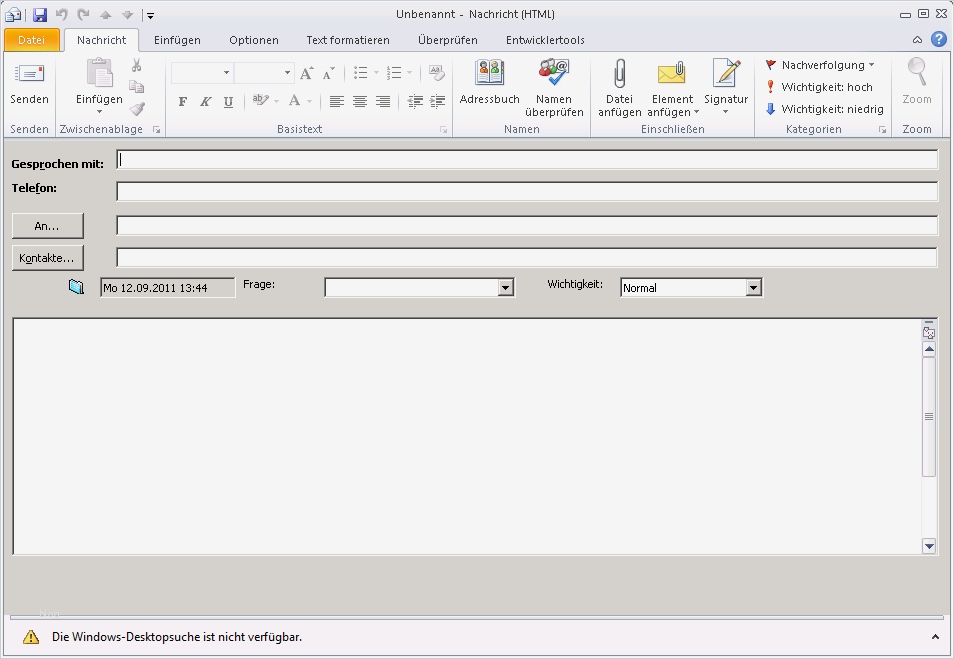Open the Wichtigkeit Normal dropdown

(x=753, y=288)
